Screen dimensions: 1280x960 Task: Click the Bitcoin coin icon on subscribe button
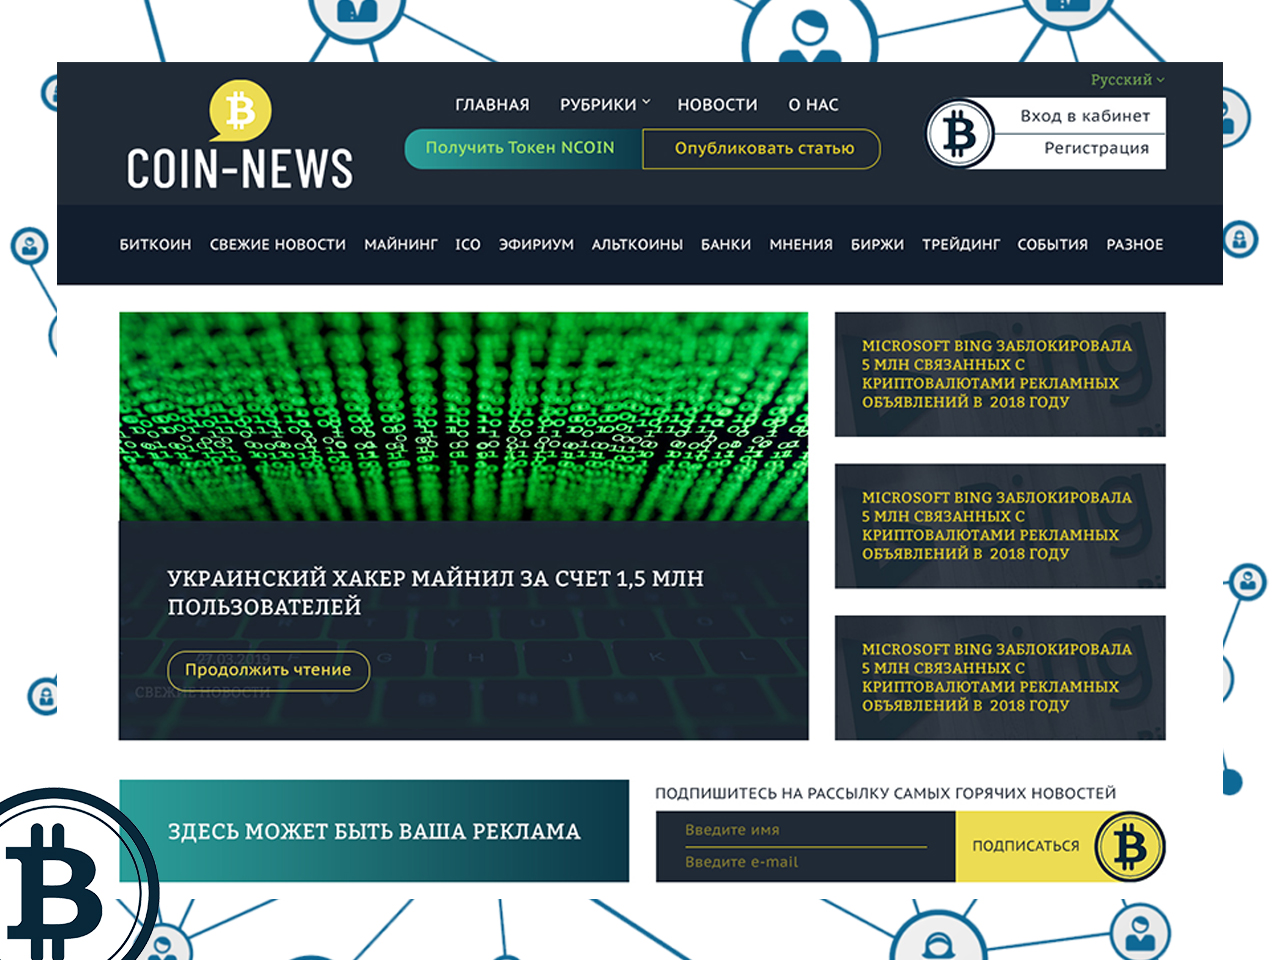[1130, 847]
